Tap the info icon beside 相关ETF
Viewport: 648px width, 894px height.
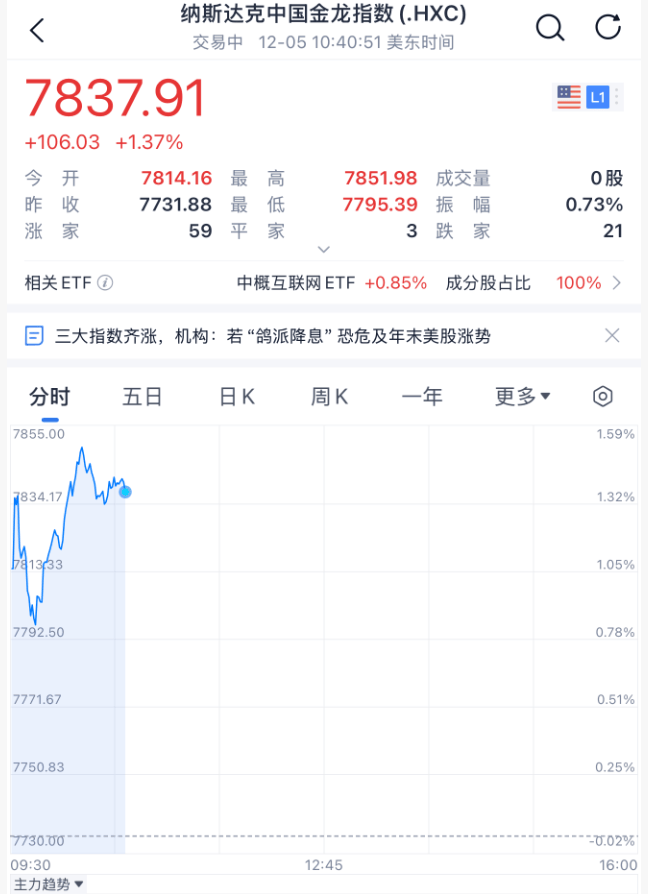(105, 283)
